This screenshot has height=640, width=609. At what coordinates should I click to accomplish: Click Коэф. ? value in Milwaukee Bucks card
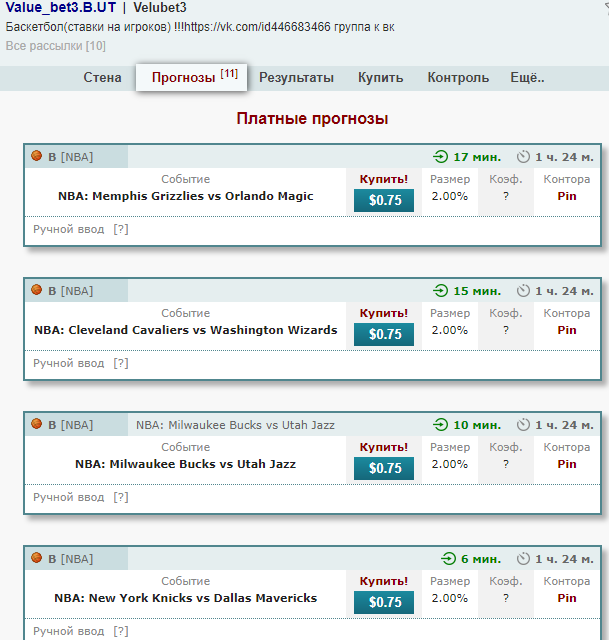[x=506, y=464]
